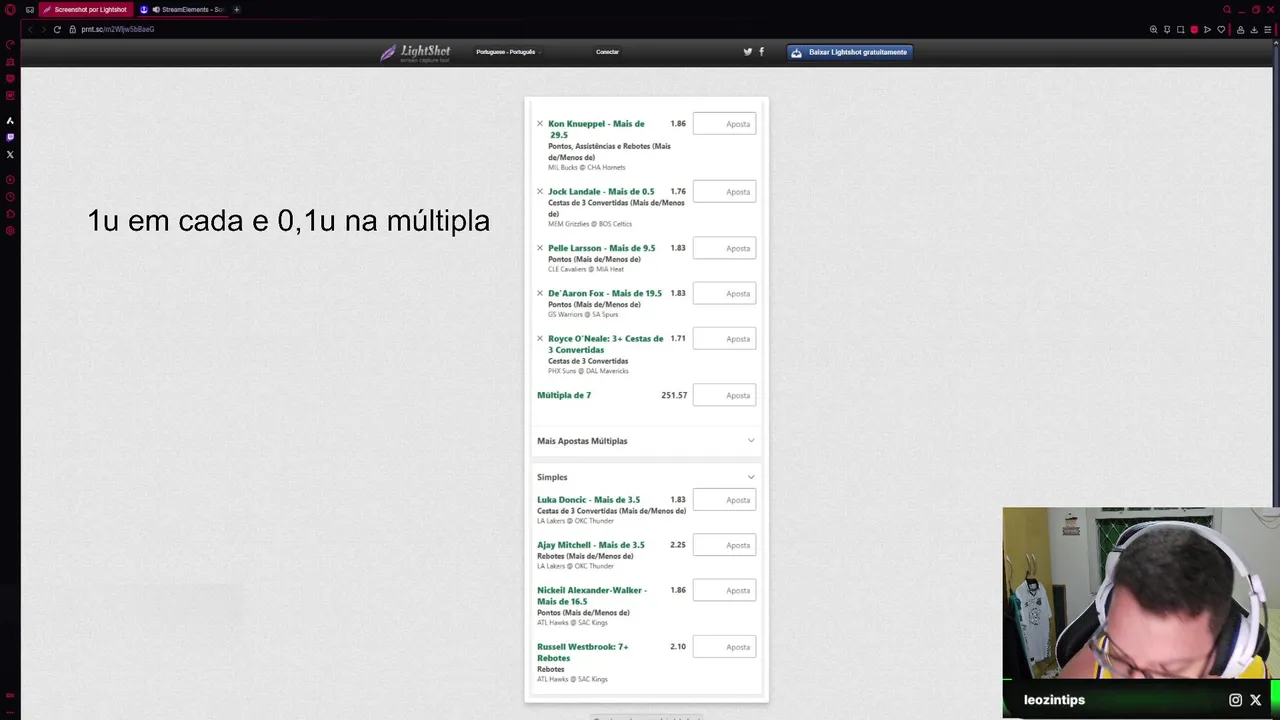Switch to the Screenshot por Lightshot tab
The width and height of the screenshot is (1280, 720).
[86, 9]
